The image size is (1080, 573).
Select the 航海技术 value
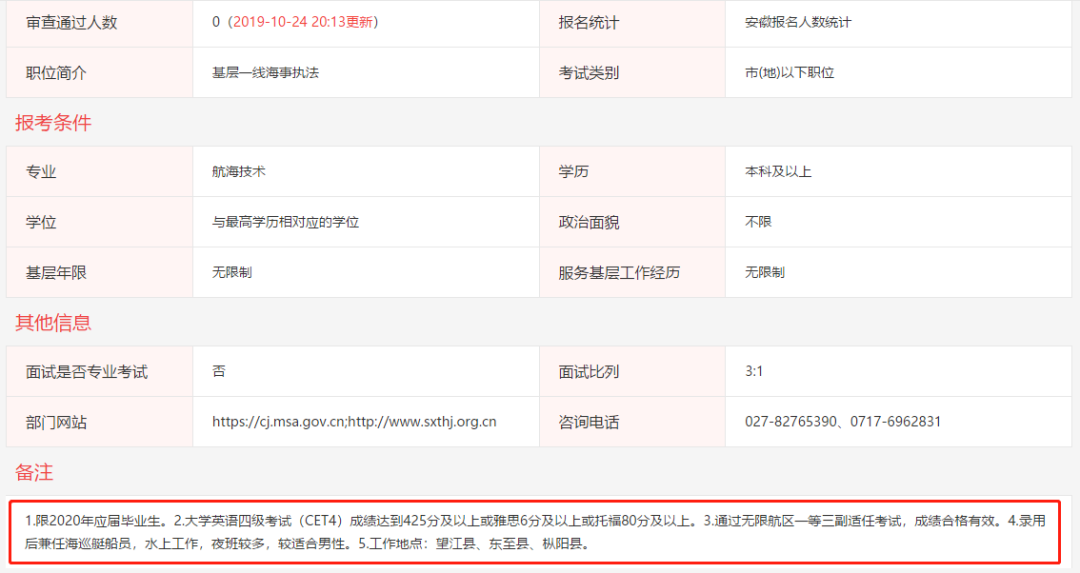pyautogui.click(x=238, y=171)
